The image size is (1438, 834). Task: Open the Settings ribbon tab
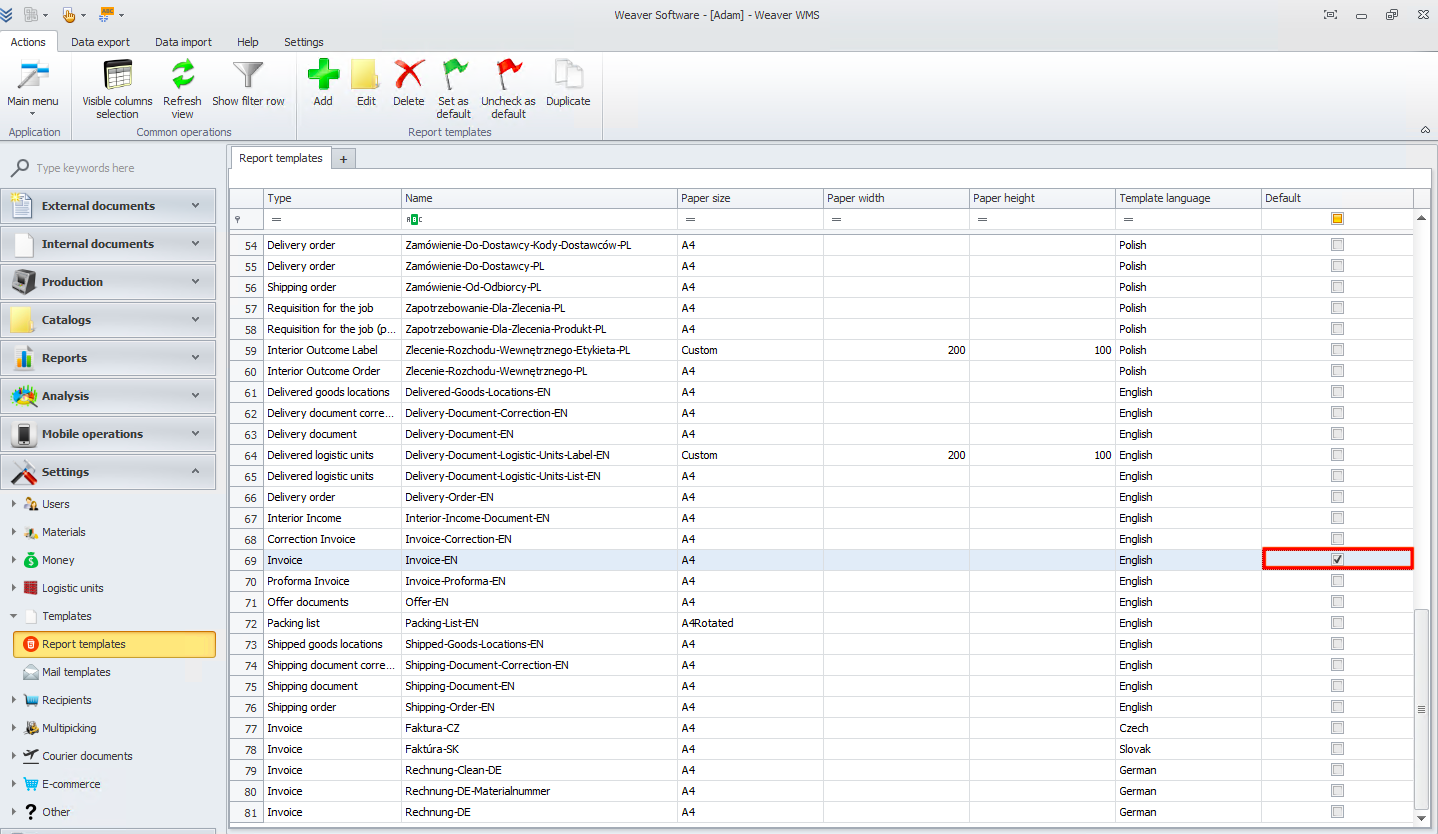coord(303,42)
